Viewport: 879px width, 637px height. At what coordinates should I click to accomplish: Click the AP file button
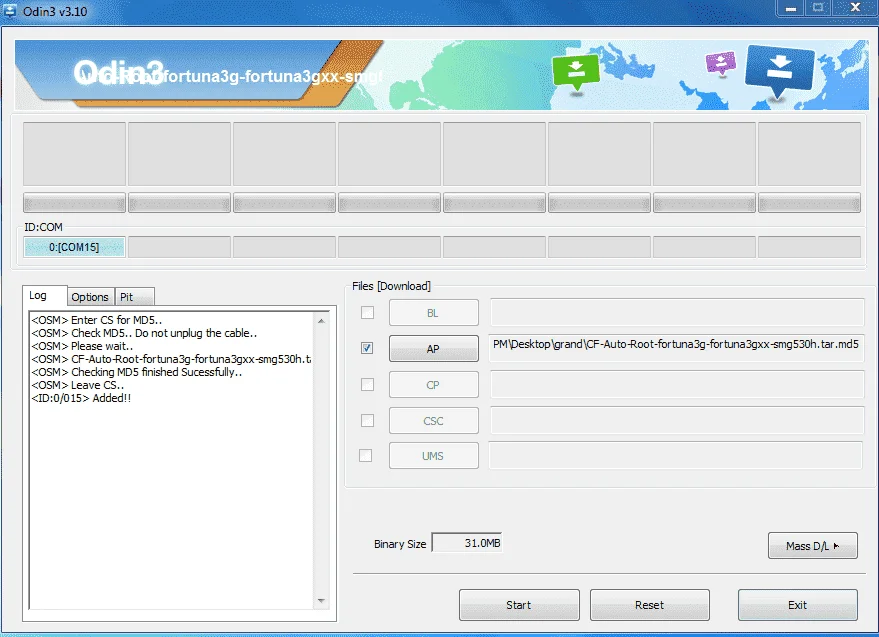point(433,349)
